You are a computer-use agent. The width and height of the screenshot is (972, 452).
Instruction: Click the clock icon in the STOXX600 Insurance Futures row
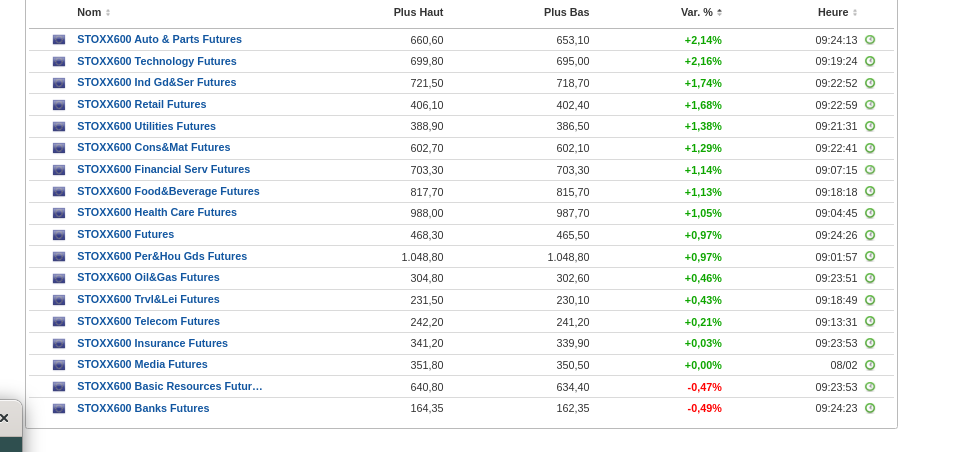[x=870, y=344]
